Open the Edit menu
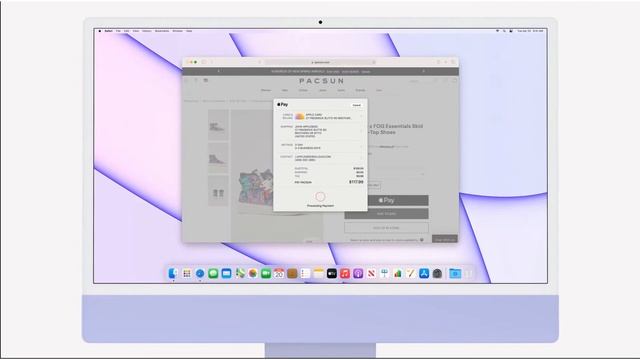The image size is (640, 360). 127,31
